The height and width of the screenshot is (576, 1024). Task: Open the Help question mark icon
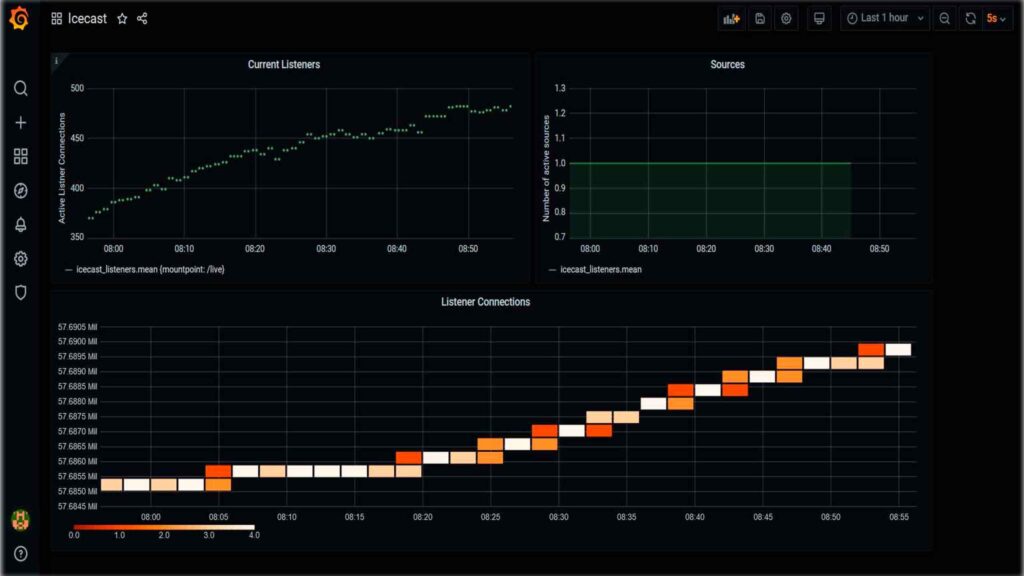pyautogui.click(x=20, y=554)
